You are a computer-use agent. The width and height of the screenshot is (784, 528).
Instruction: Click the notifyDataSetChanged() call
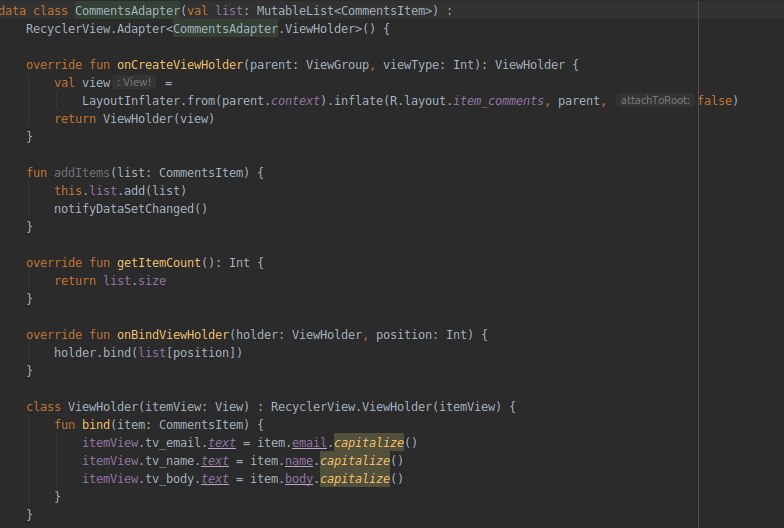point(130,208)
